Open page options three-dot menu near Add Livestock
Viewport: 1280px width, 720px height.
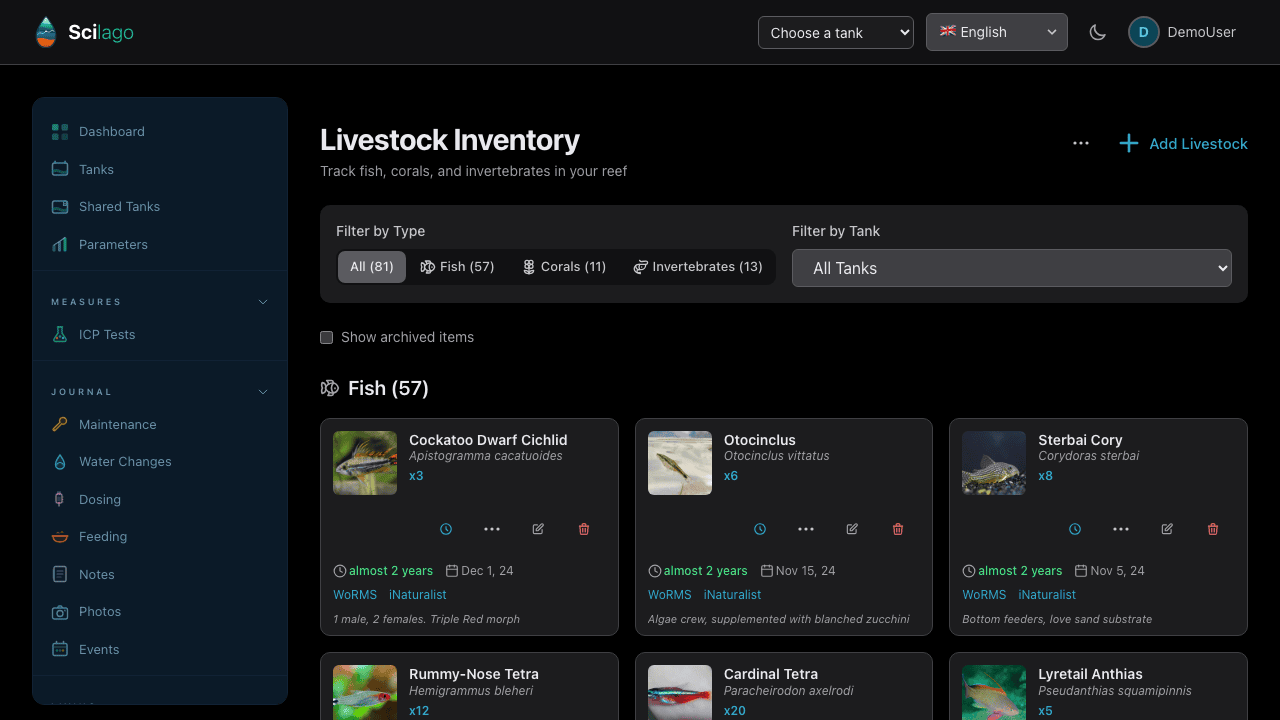(x=1081, y=143)
